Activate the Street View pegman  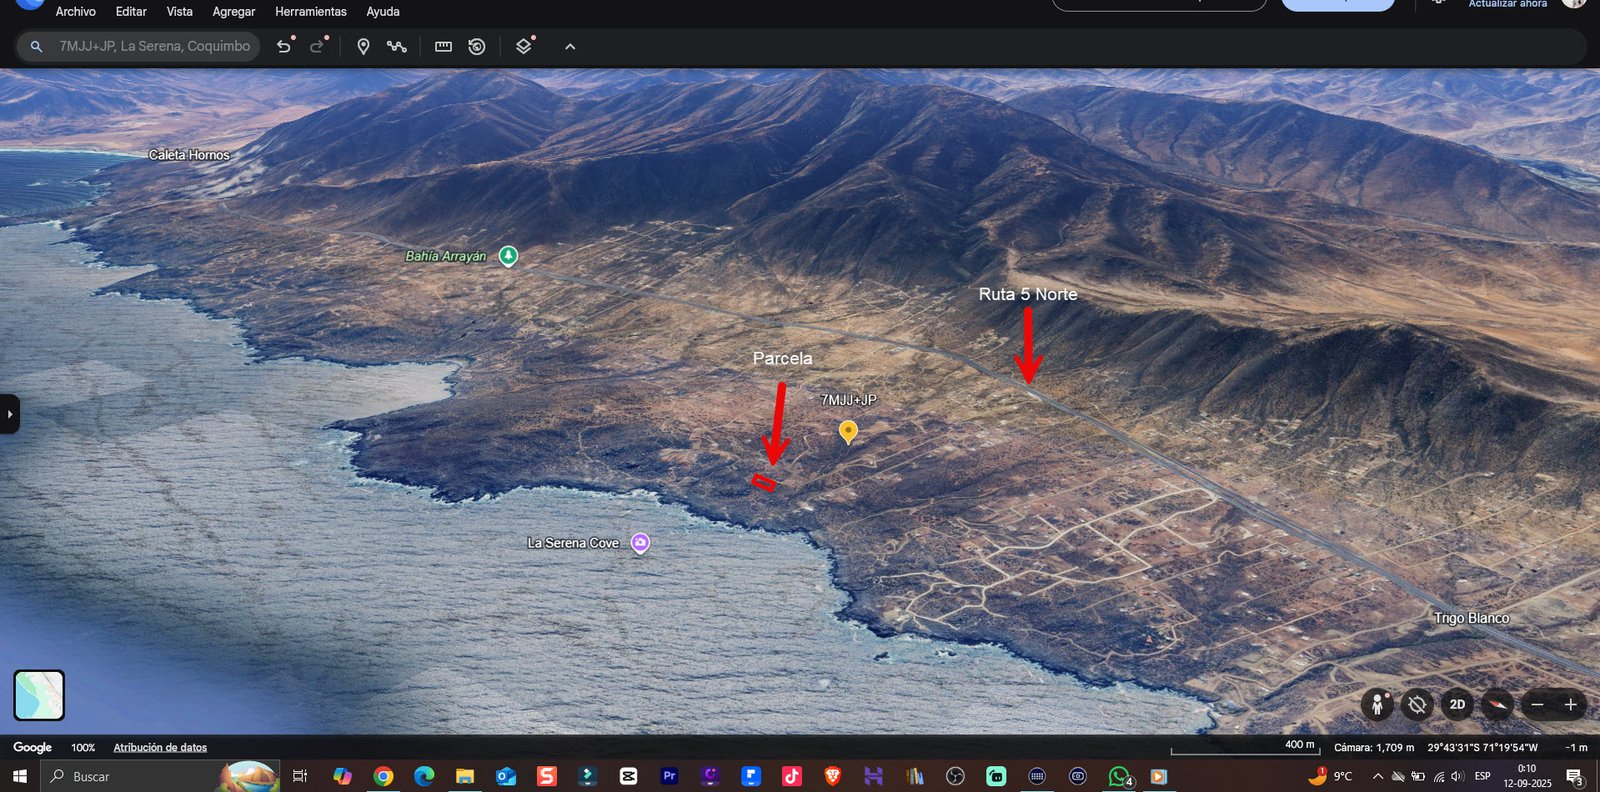pos(1377,705)
